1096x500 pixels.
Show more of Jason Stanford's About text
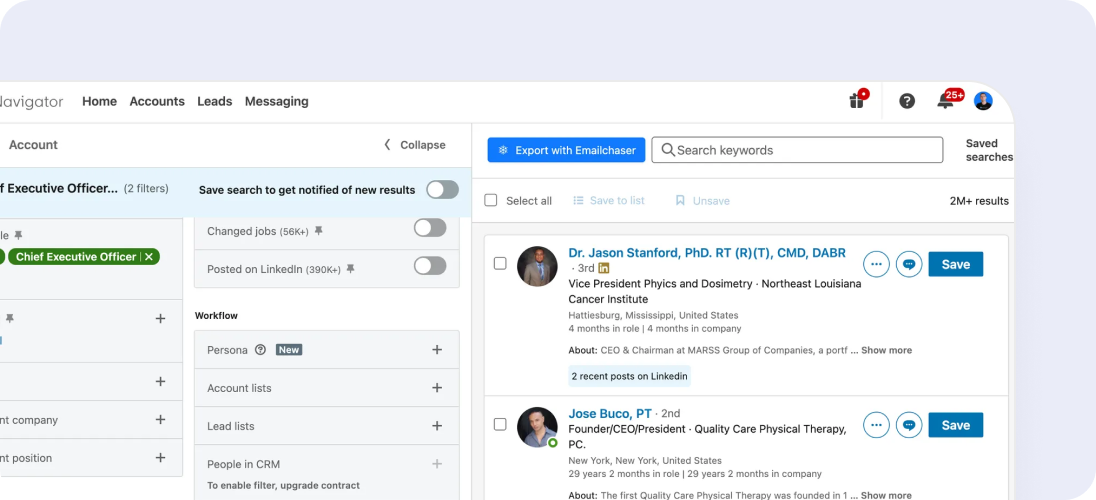tap(886, 350)
